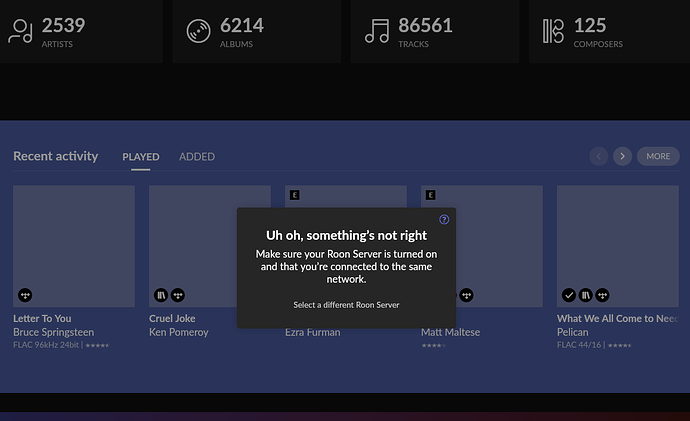Open 'Cruel Joke' title
The image size is (690, 421).
pyautogui.click(x=172, y=318)
